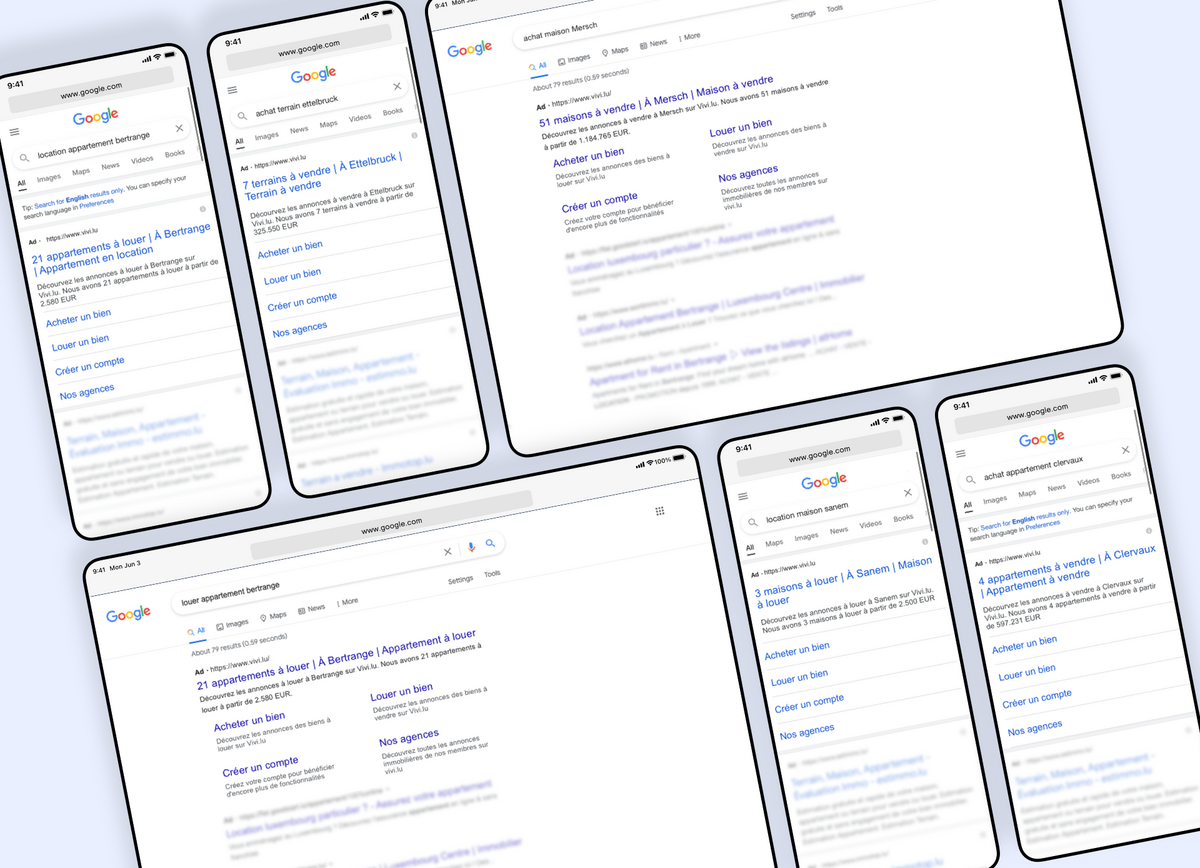Click Google logo on 'location maison sanem' phone
The image size is (1200, 868).
click(x=824, y=481)
